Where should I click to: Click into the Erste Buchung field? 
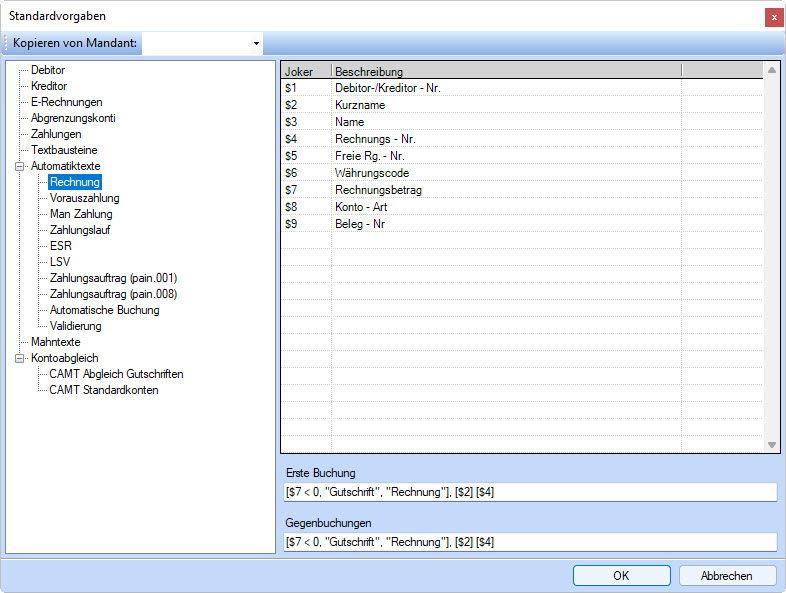coord(529,492)
